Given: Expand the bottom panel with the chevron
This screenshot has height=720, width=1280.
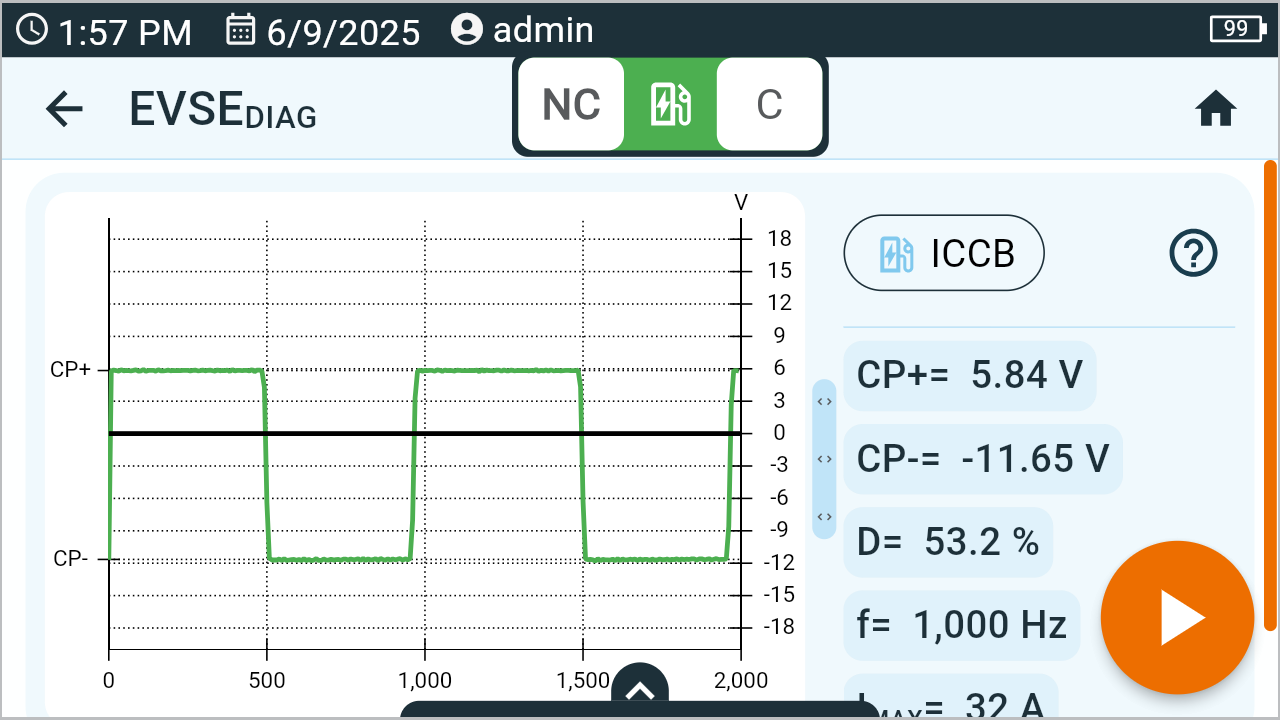Looking at the screenshot, I should click(x=640, y=688).
